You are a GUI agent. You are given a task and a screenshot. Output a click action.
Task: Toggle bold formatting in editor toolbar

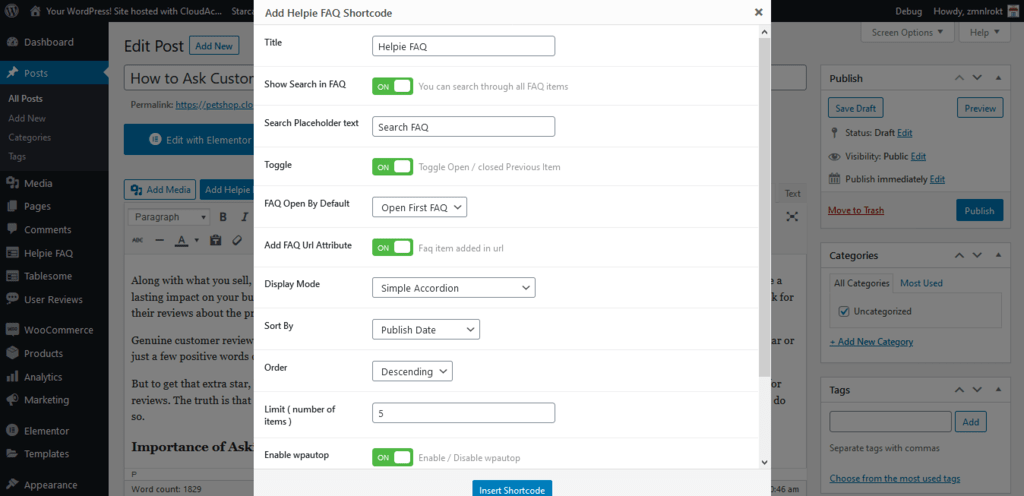pyautogui.click(x=223, y=217)
